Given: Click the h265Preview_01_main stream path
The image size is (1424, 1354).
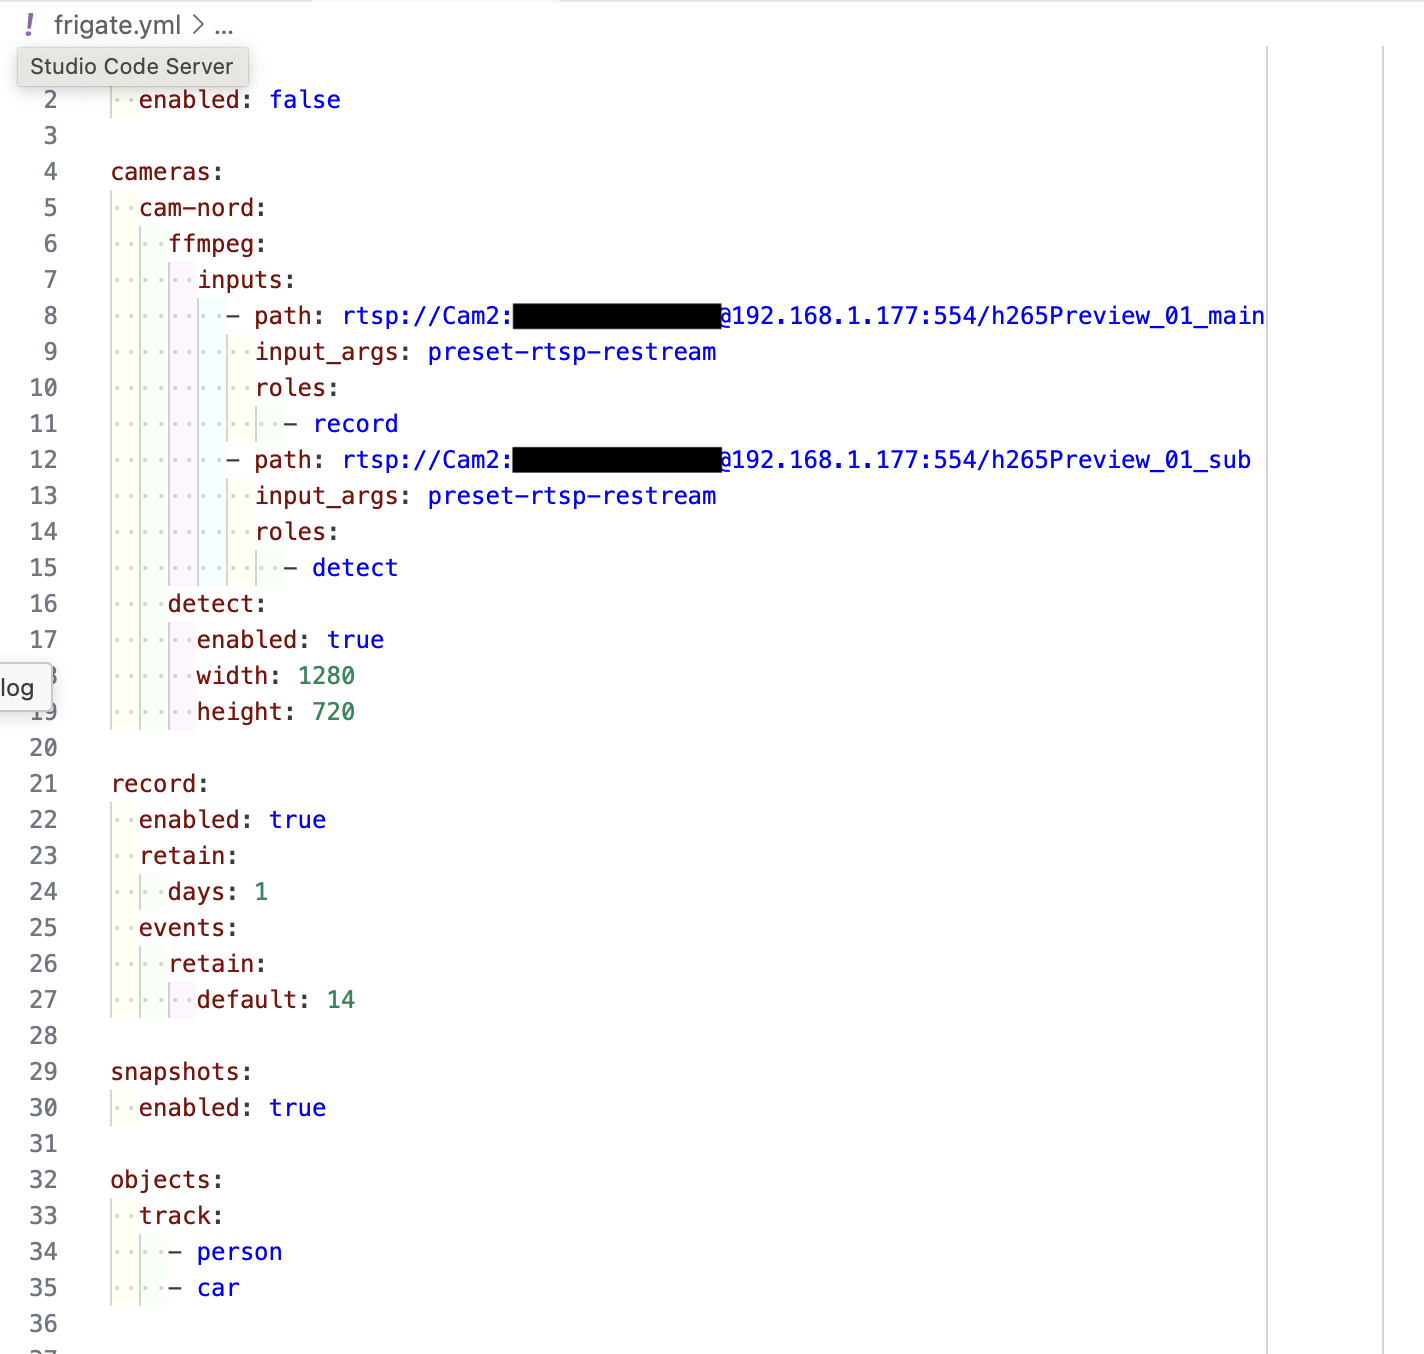Looking at the screenshot, I should coord(1127,316).
